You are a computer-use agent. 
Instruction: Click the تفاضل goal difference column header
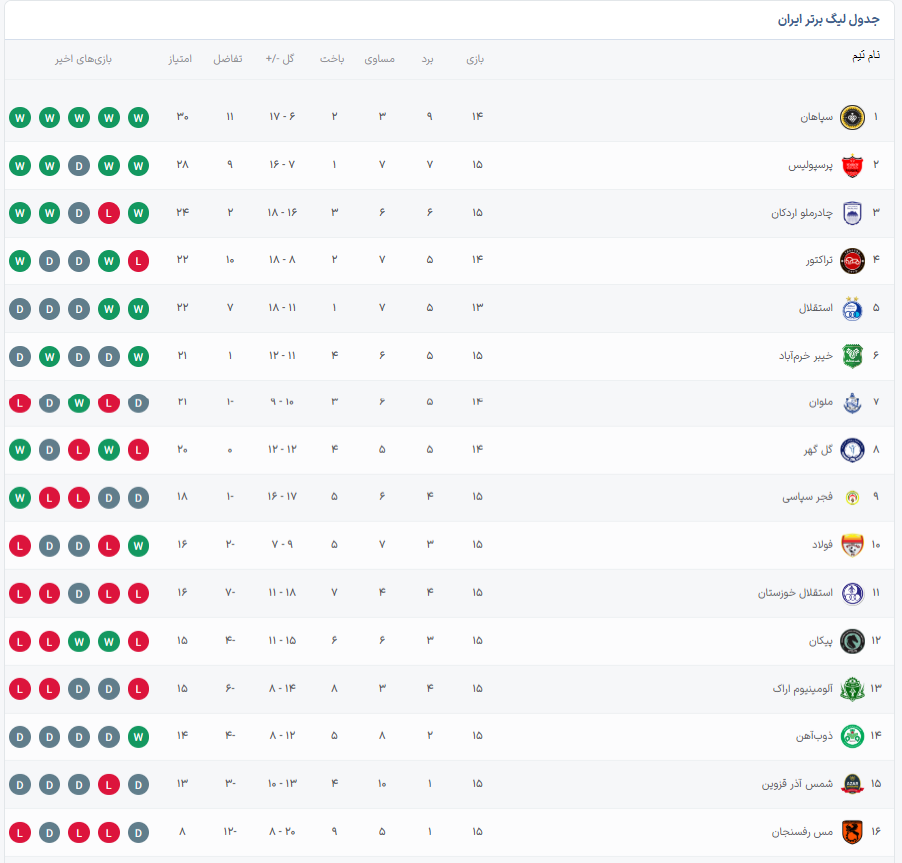(227, 59)
